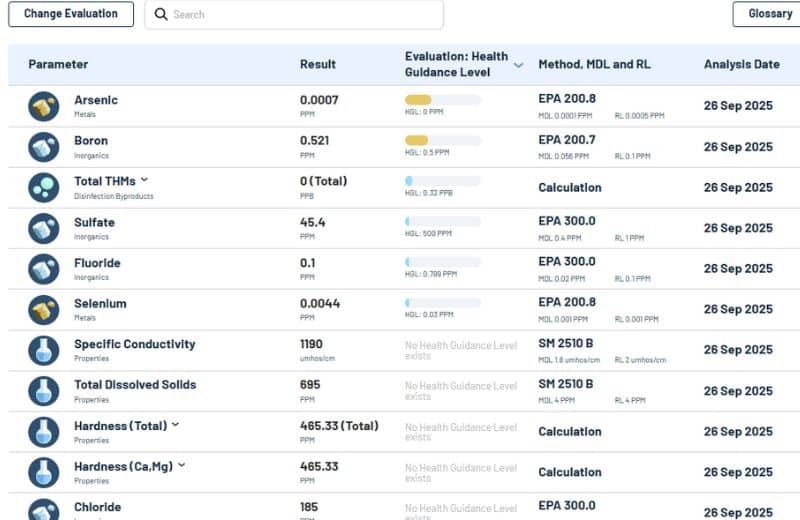
Task: Click the Boron health guidance level bar
Action: click(442, 140)
